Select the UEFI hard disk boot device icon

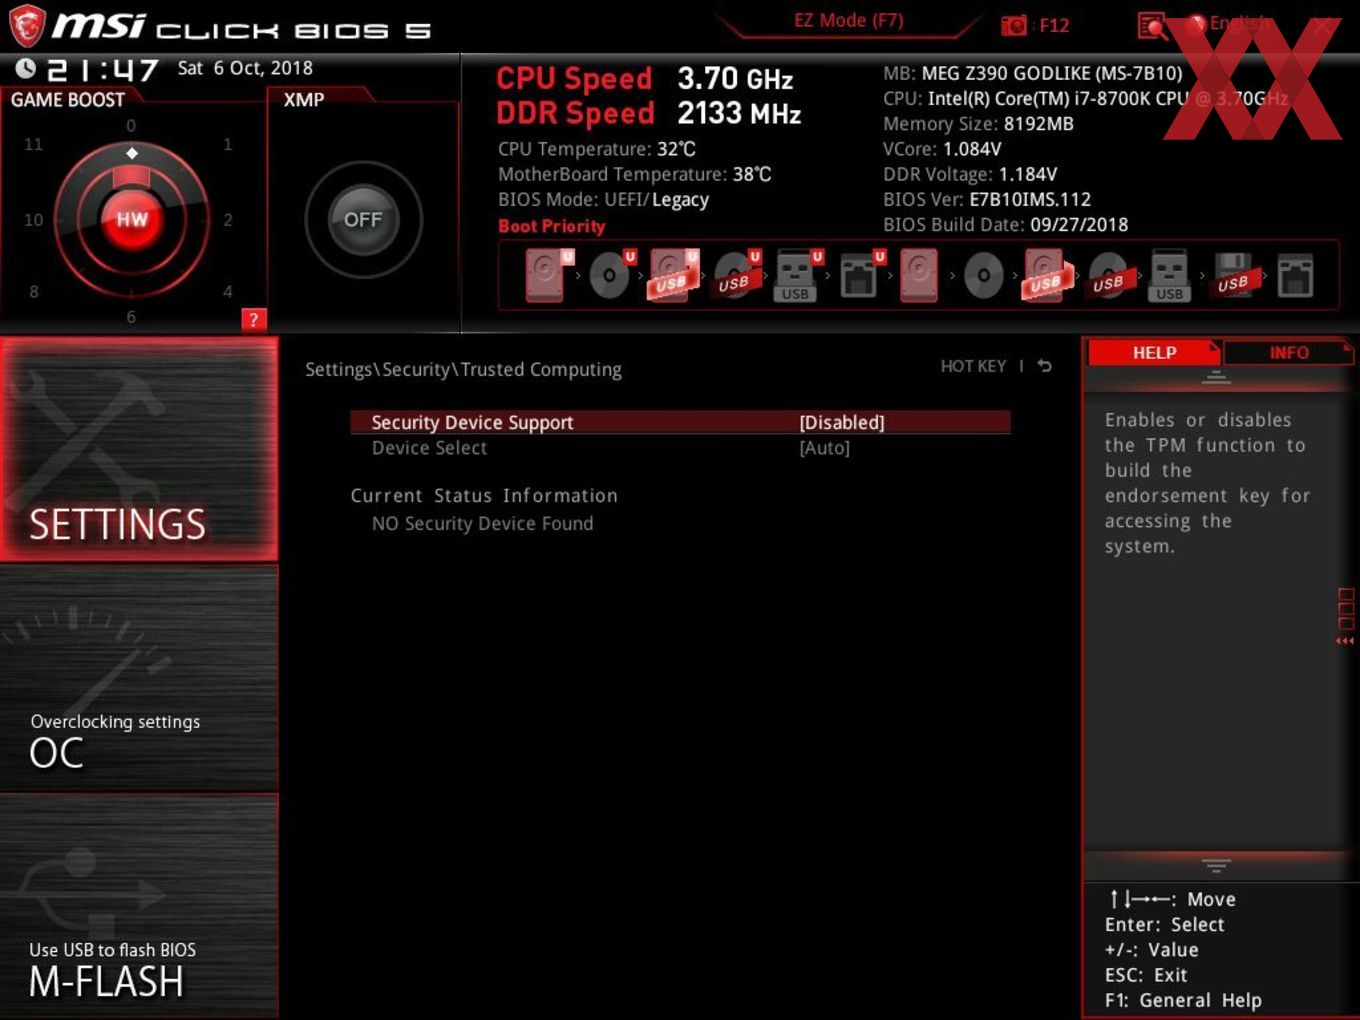point(548,275)
